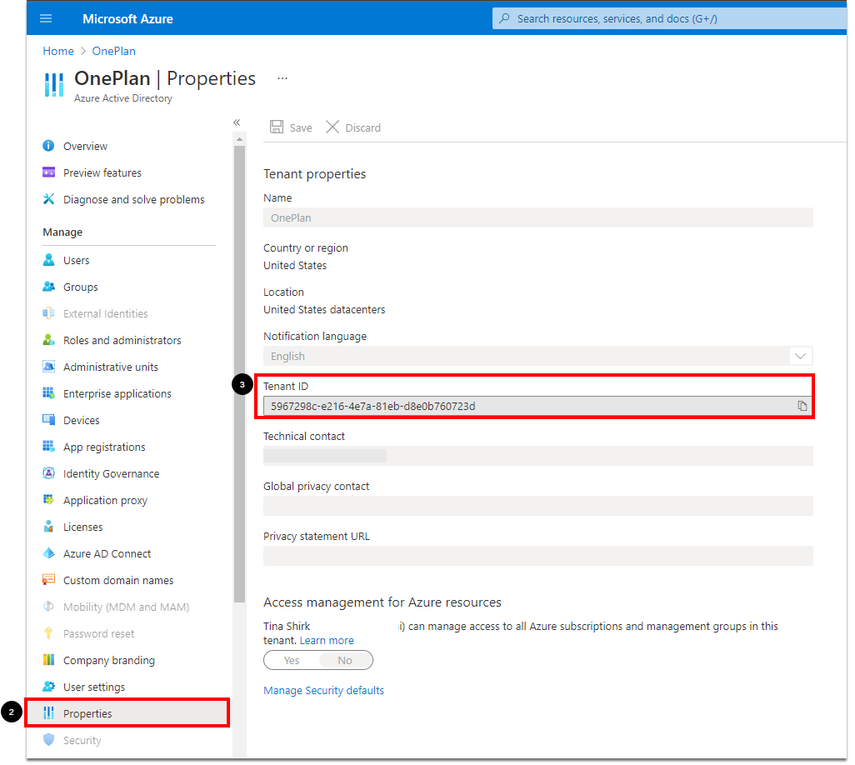This screenshot has width=855, height=765.
Task: Go to Overview in the sidebar
Action: 85,146
